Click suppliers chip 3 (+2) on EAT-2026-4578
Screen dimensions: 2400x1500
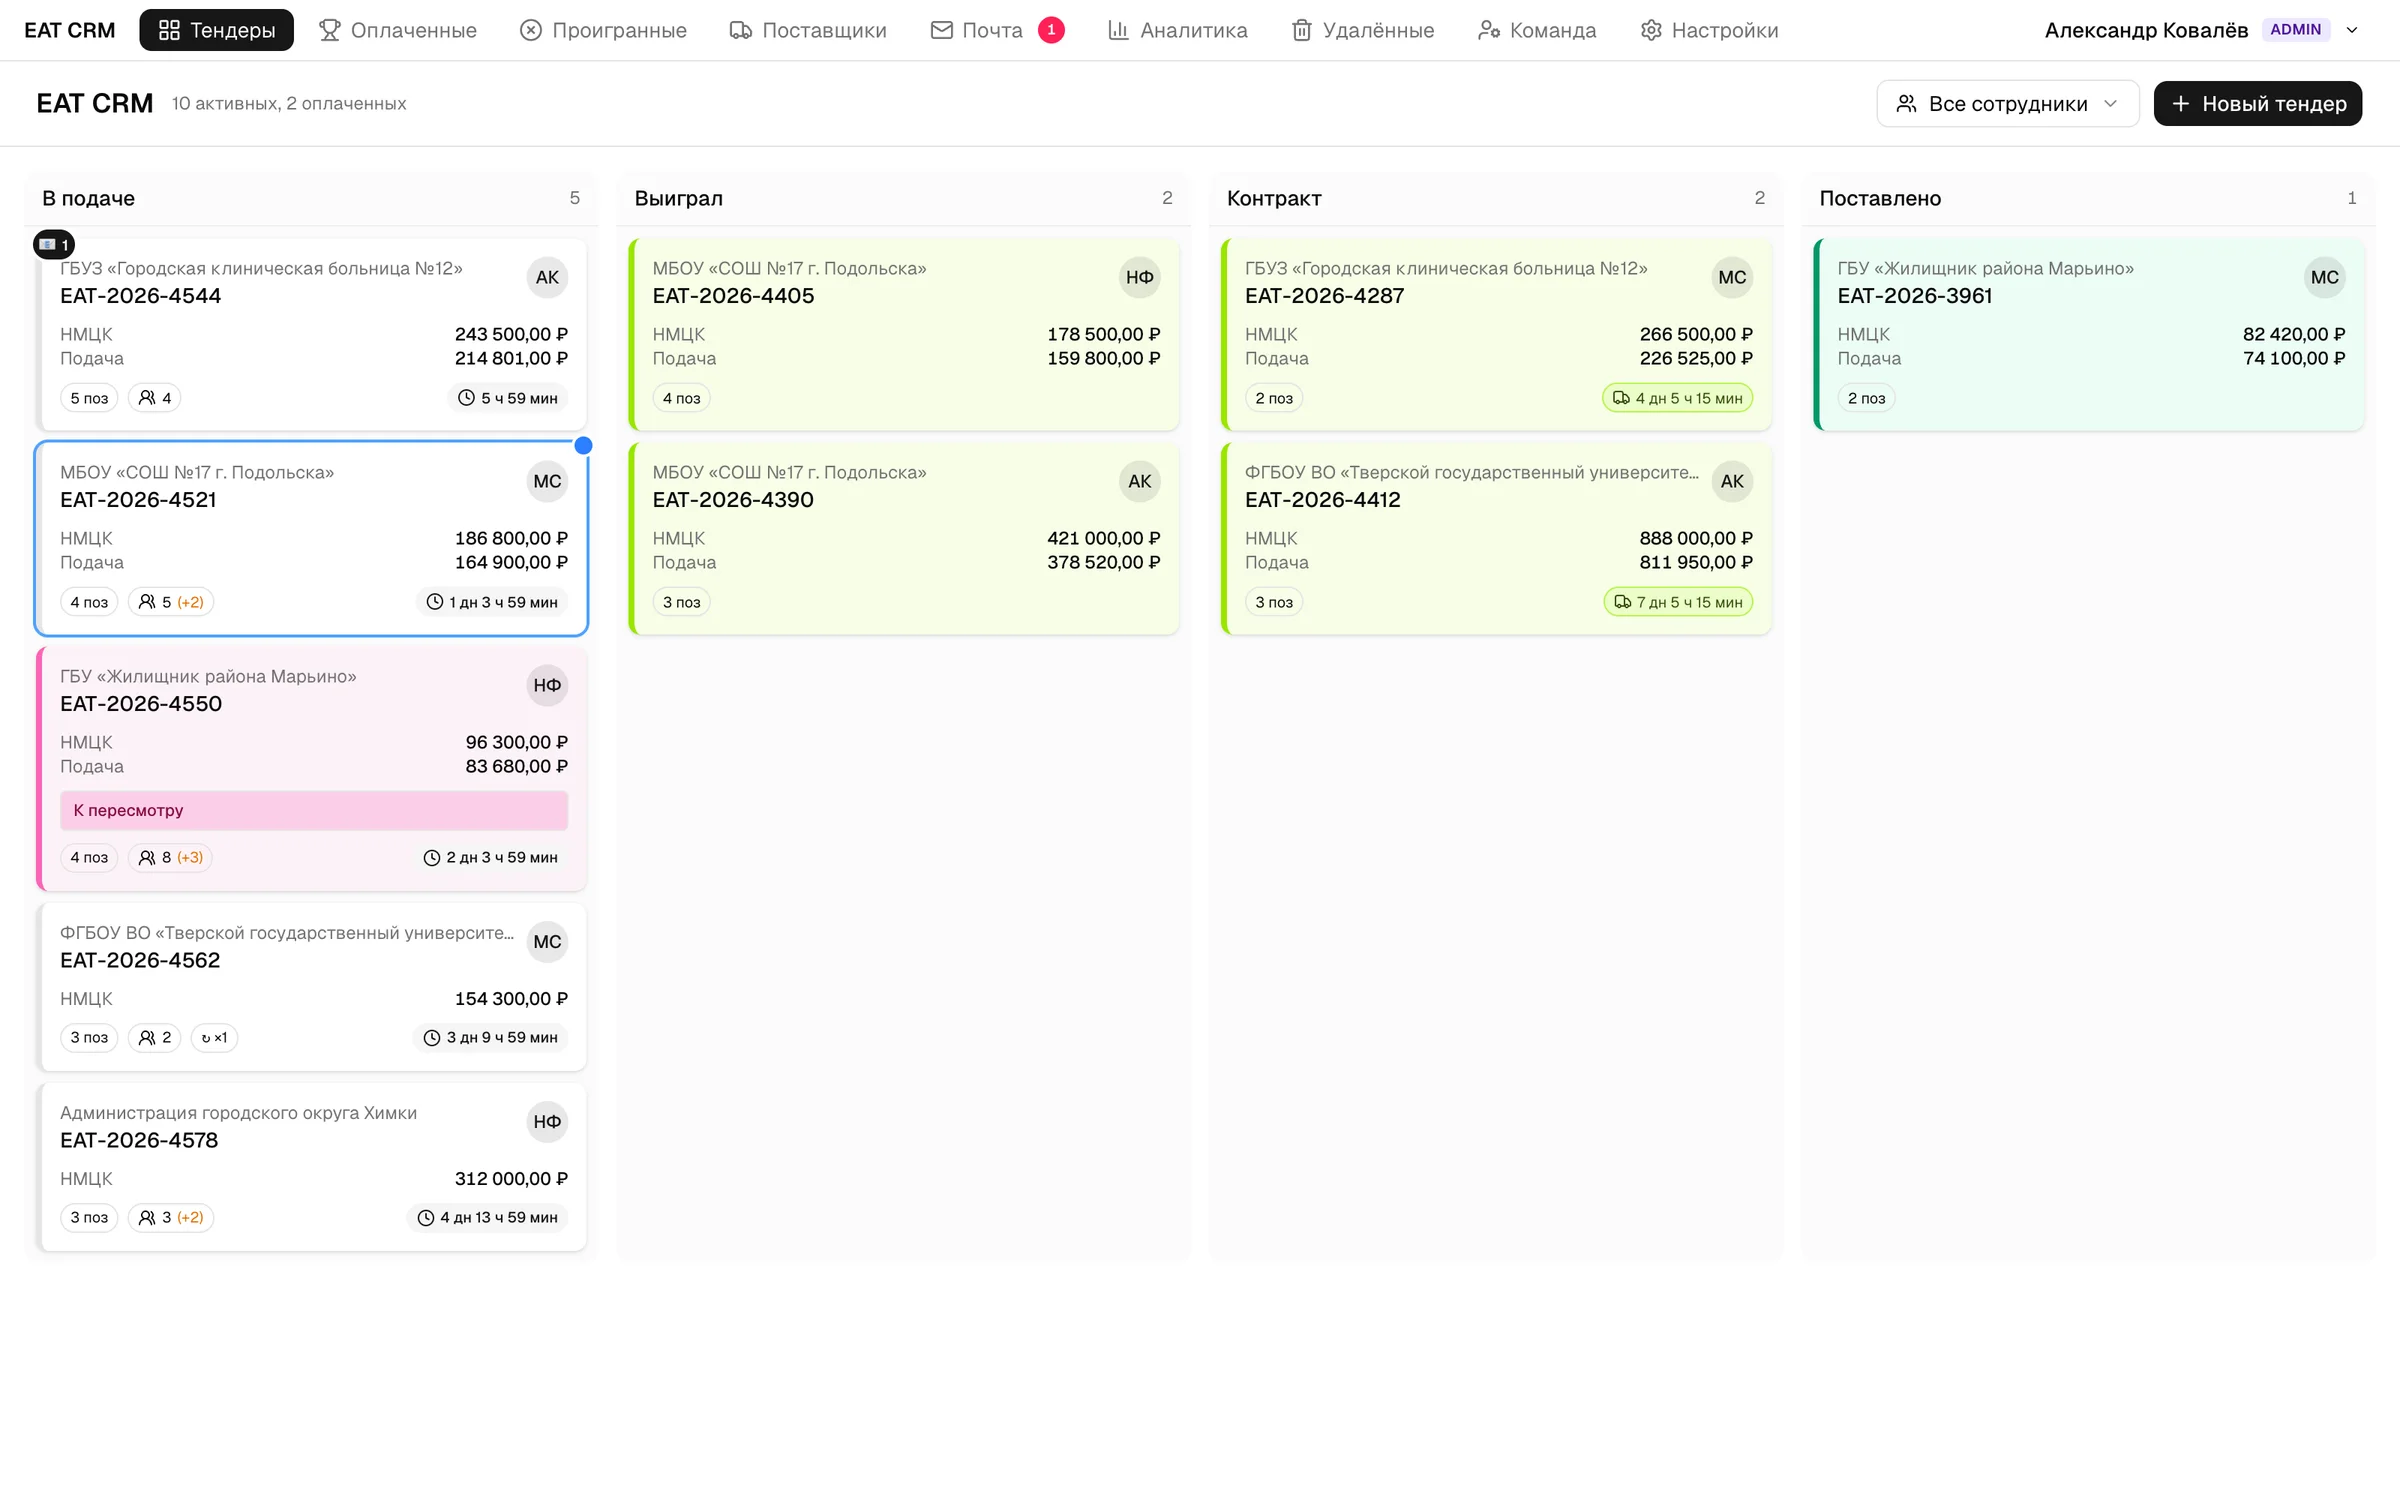(171, 1218)
